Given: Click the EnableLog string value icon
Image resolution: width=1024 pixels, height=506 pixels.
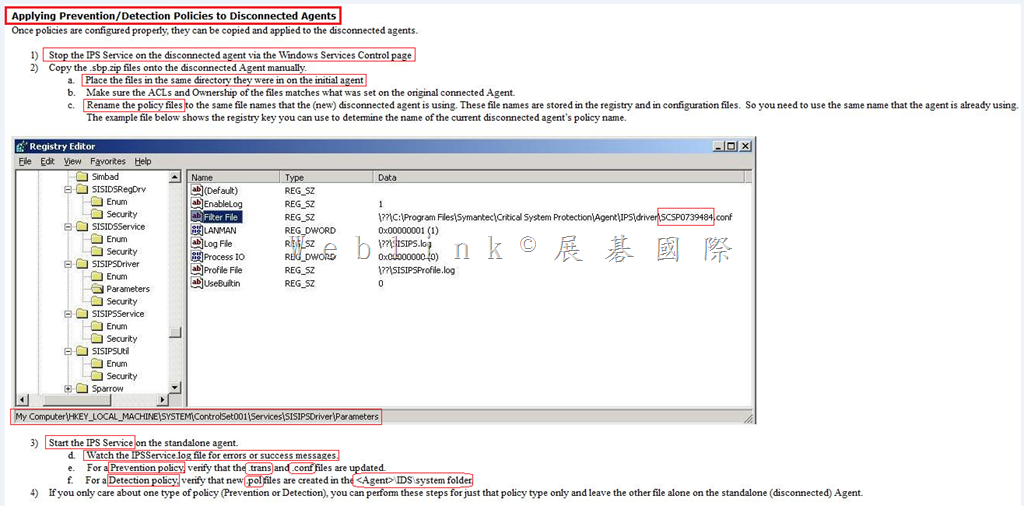Looking at the screenshot, I should pos(196,203).
